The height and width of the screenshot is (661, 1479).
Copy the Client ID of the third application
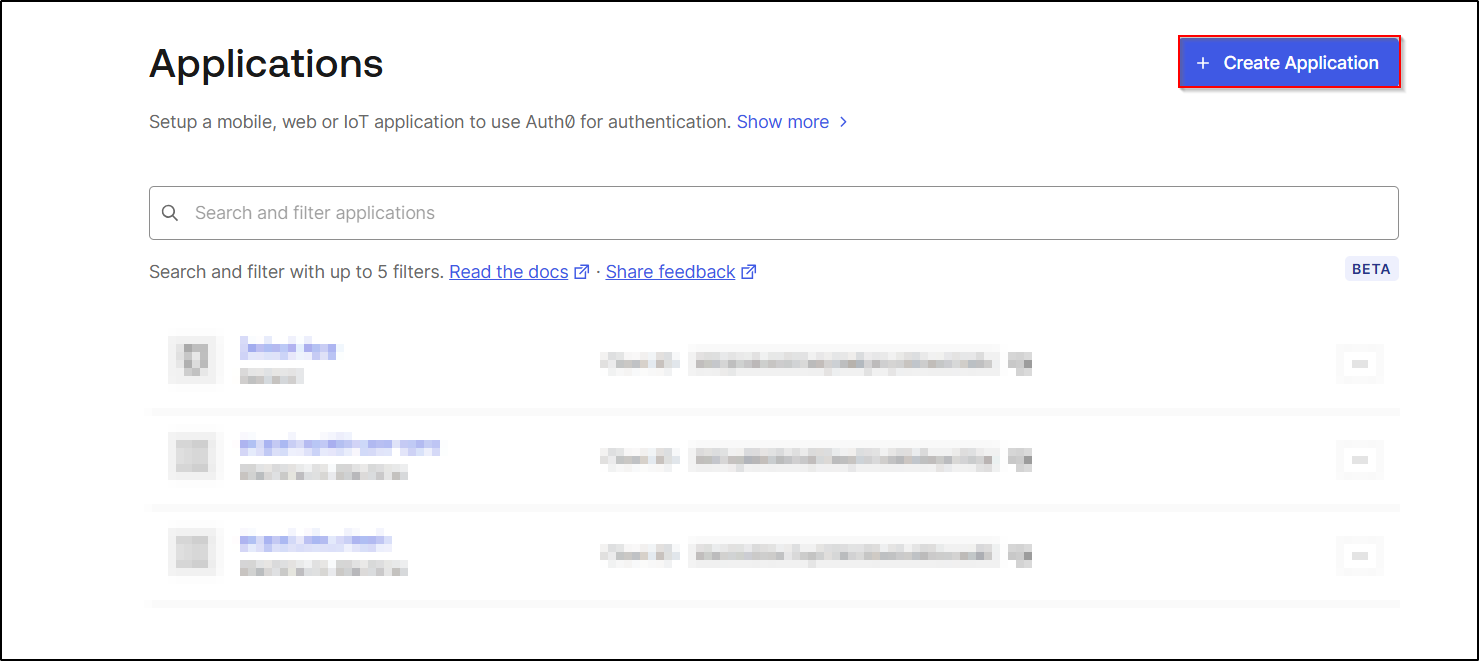click(x=1020, y=555)
